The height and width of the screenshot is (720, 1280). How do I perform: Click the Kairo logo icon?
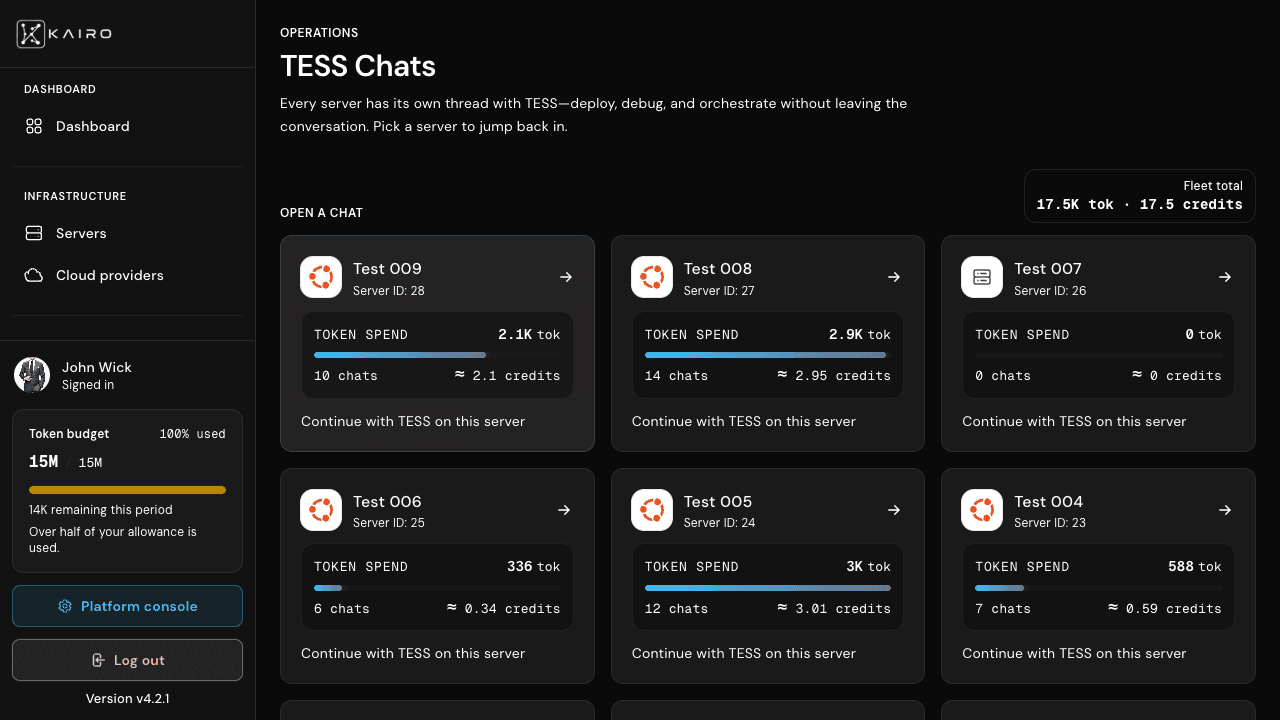click(x=31, y=34)
